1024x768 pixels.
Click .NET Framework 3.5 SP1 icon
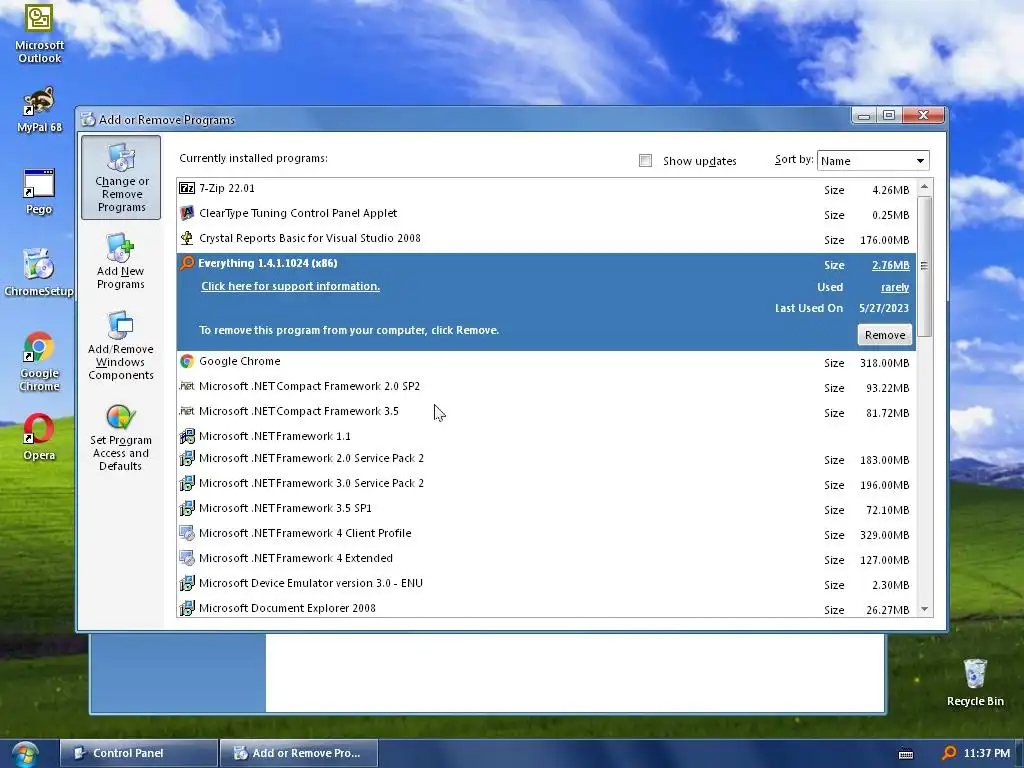tap(187, 508)
